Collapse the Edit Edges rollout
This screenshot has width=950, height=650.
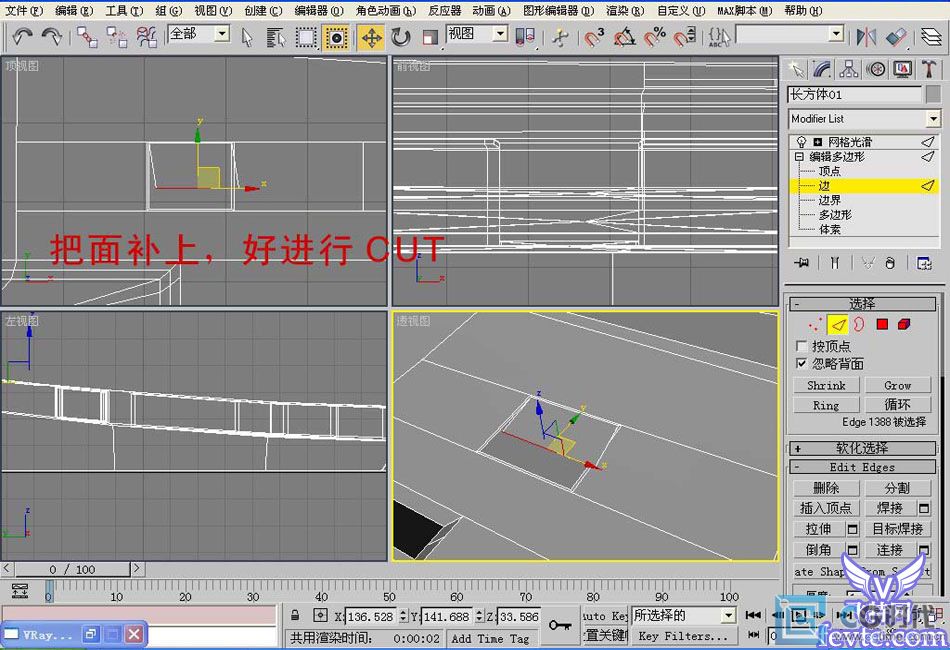click(862, 467)
